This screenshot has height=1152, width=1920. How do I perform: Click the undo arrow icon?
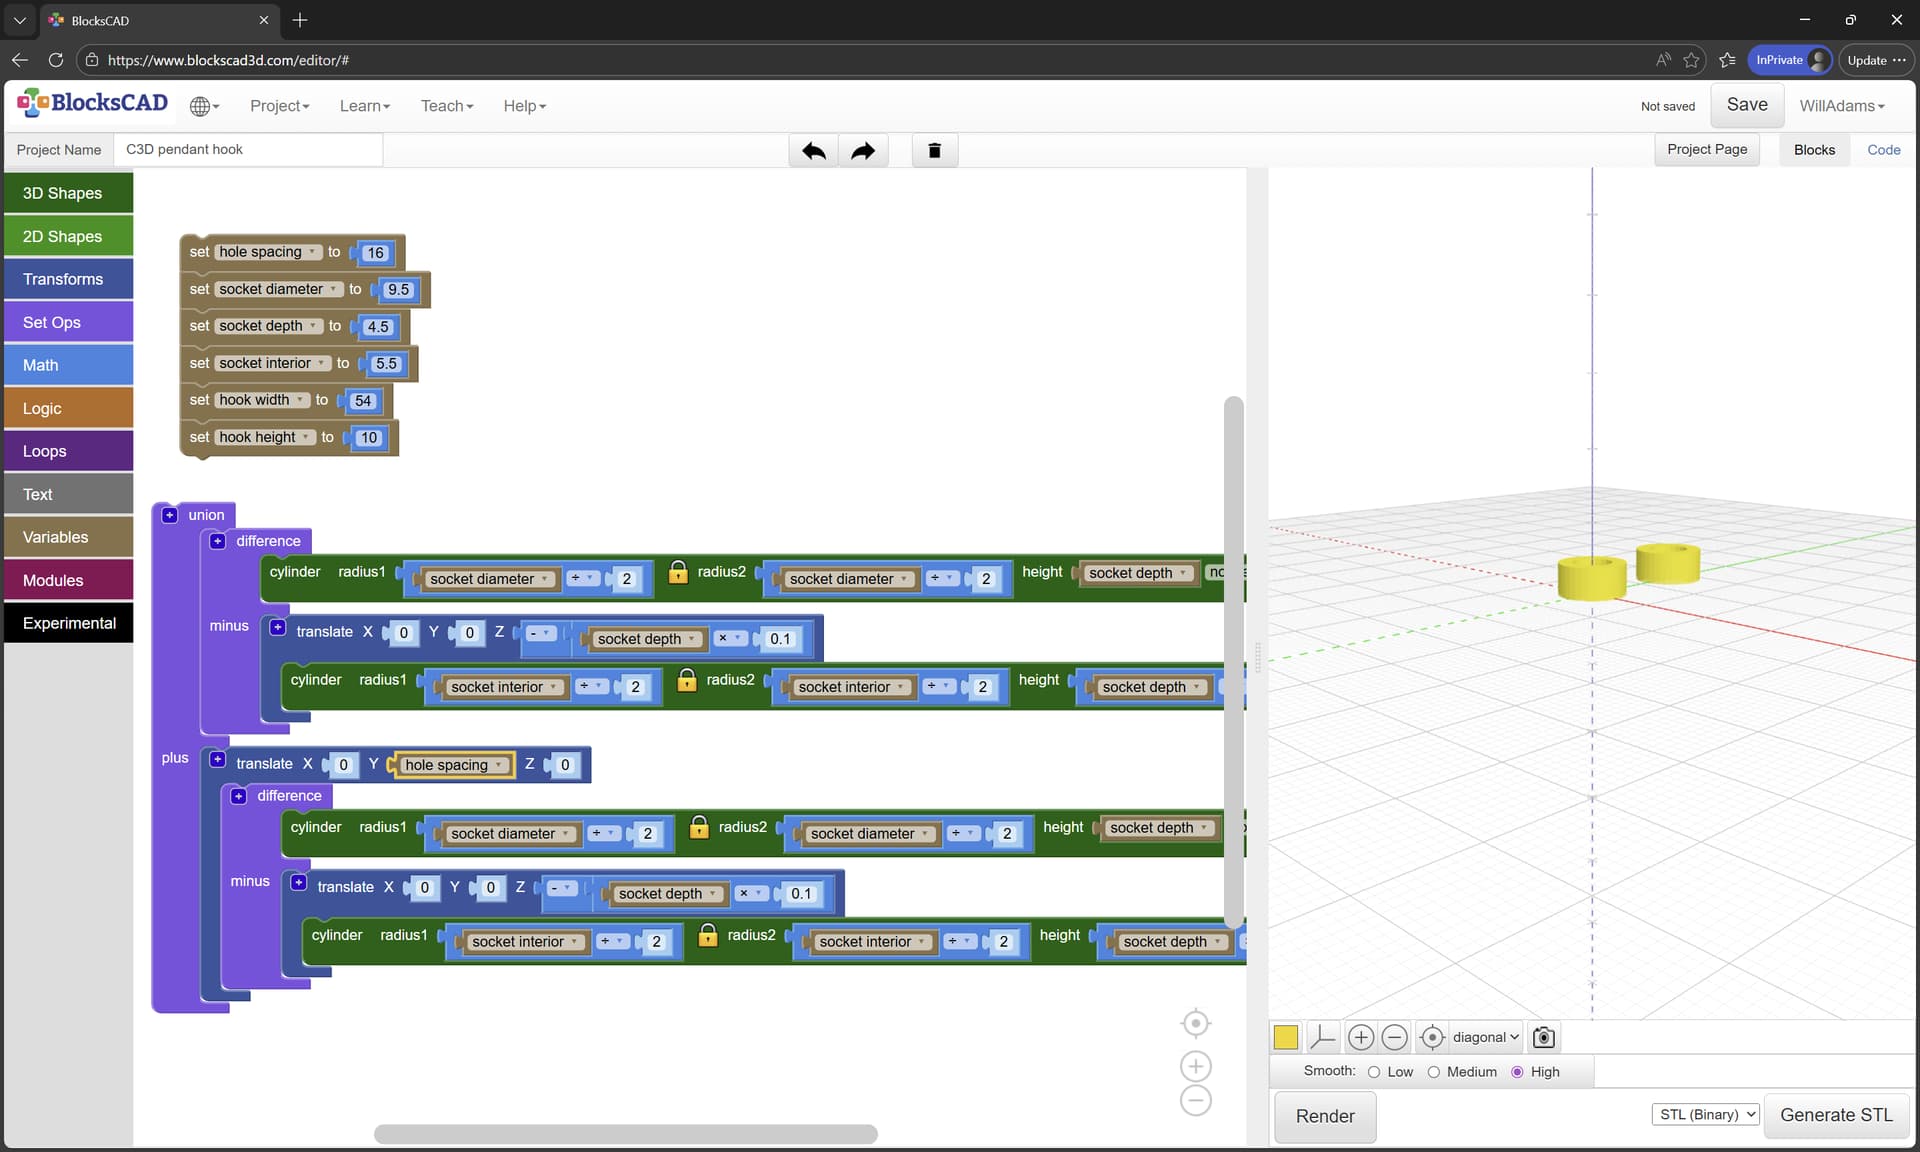click(813, 150)
